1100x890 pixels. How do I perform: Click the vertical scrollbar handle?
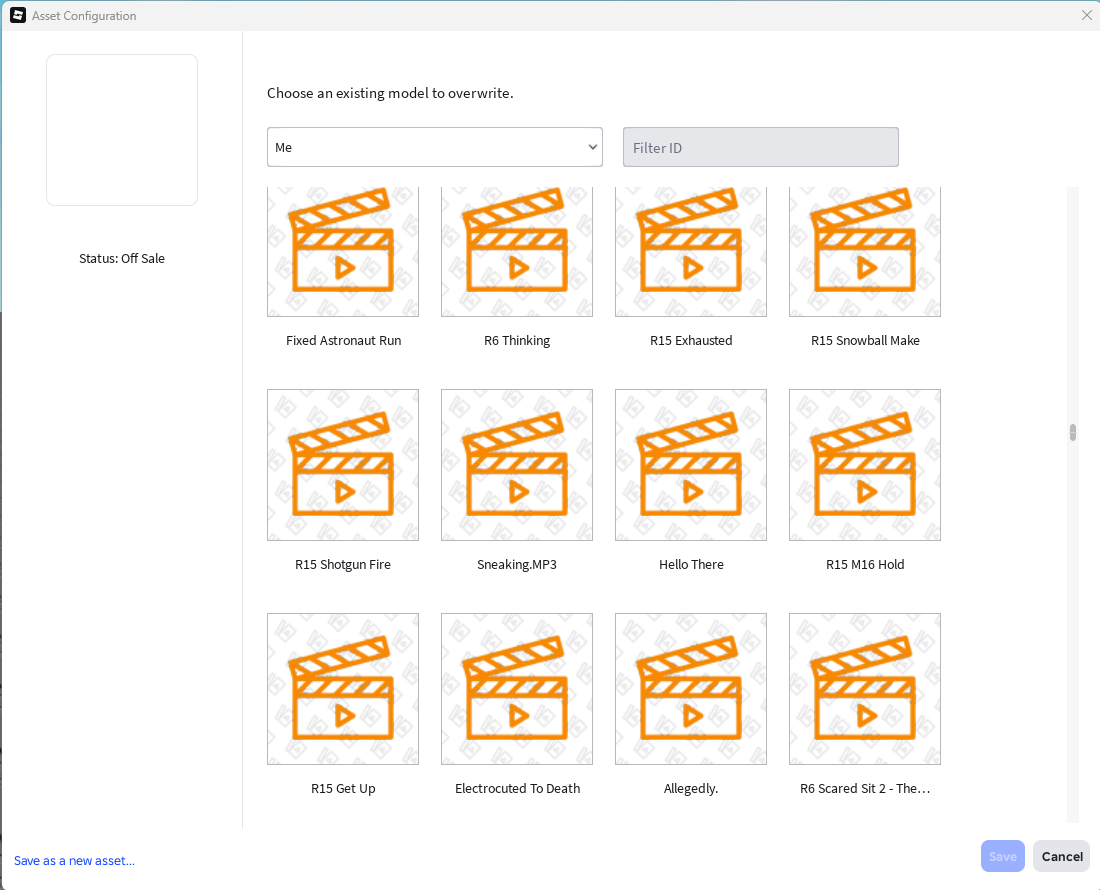tap(1073, 433)
